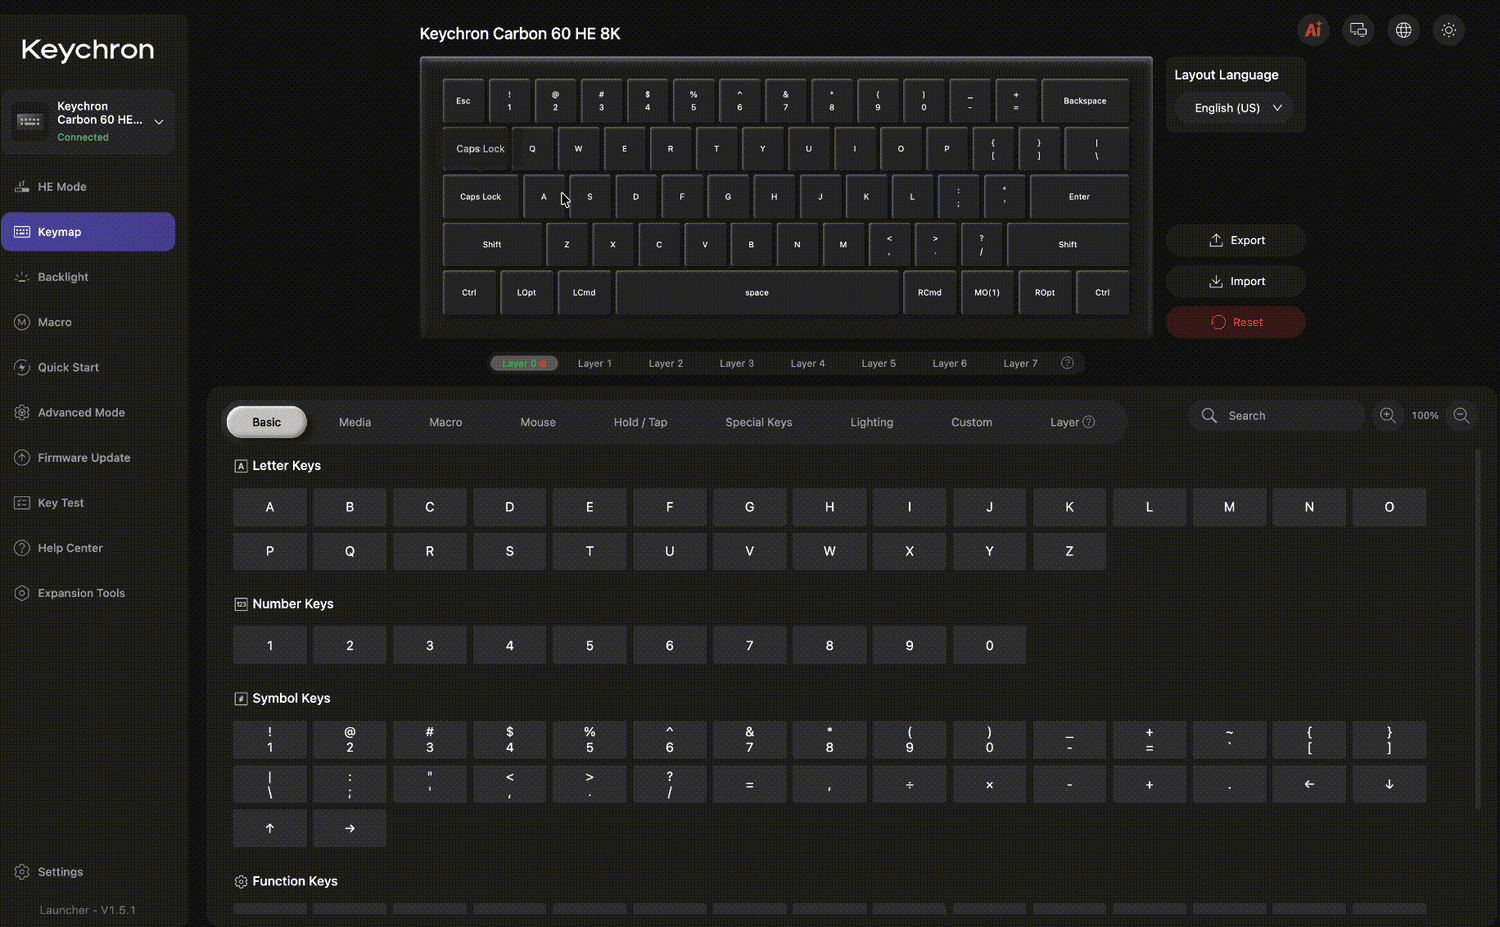Image resolution: width=1500 pixels, height=927 pixels.
Task: Open HE Mode in sidebar
Action: pyautogui.click(x=88, y=187)
